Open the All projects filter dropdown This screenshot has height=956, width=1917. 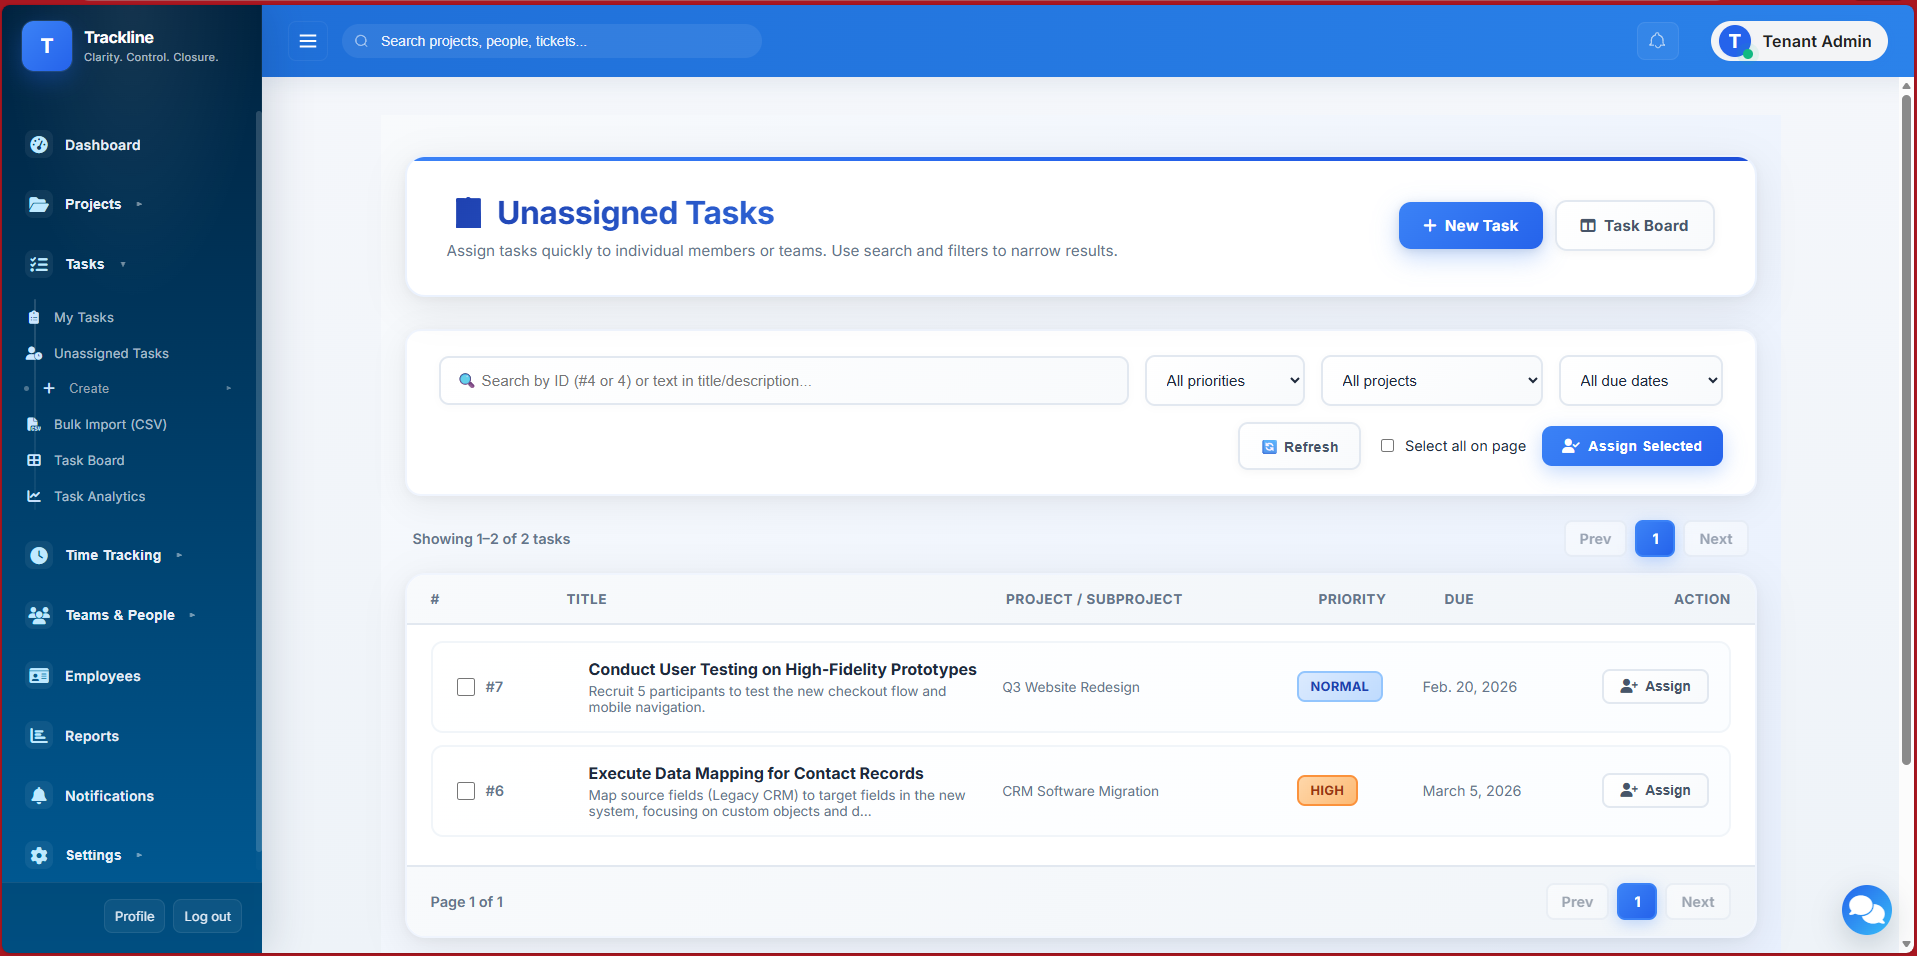pyautogui.click(x=1431, y=381)
